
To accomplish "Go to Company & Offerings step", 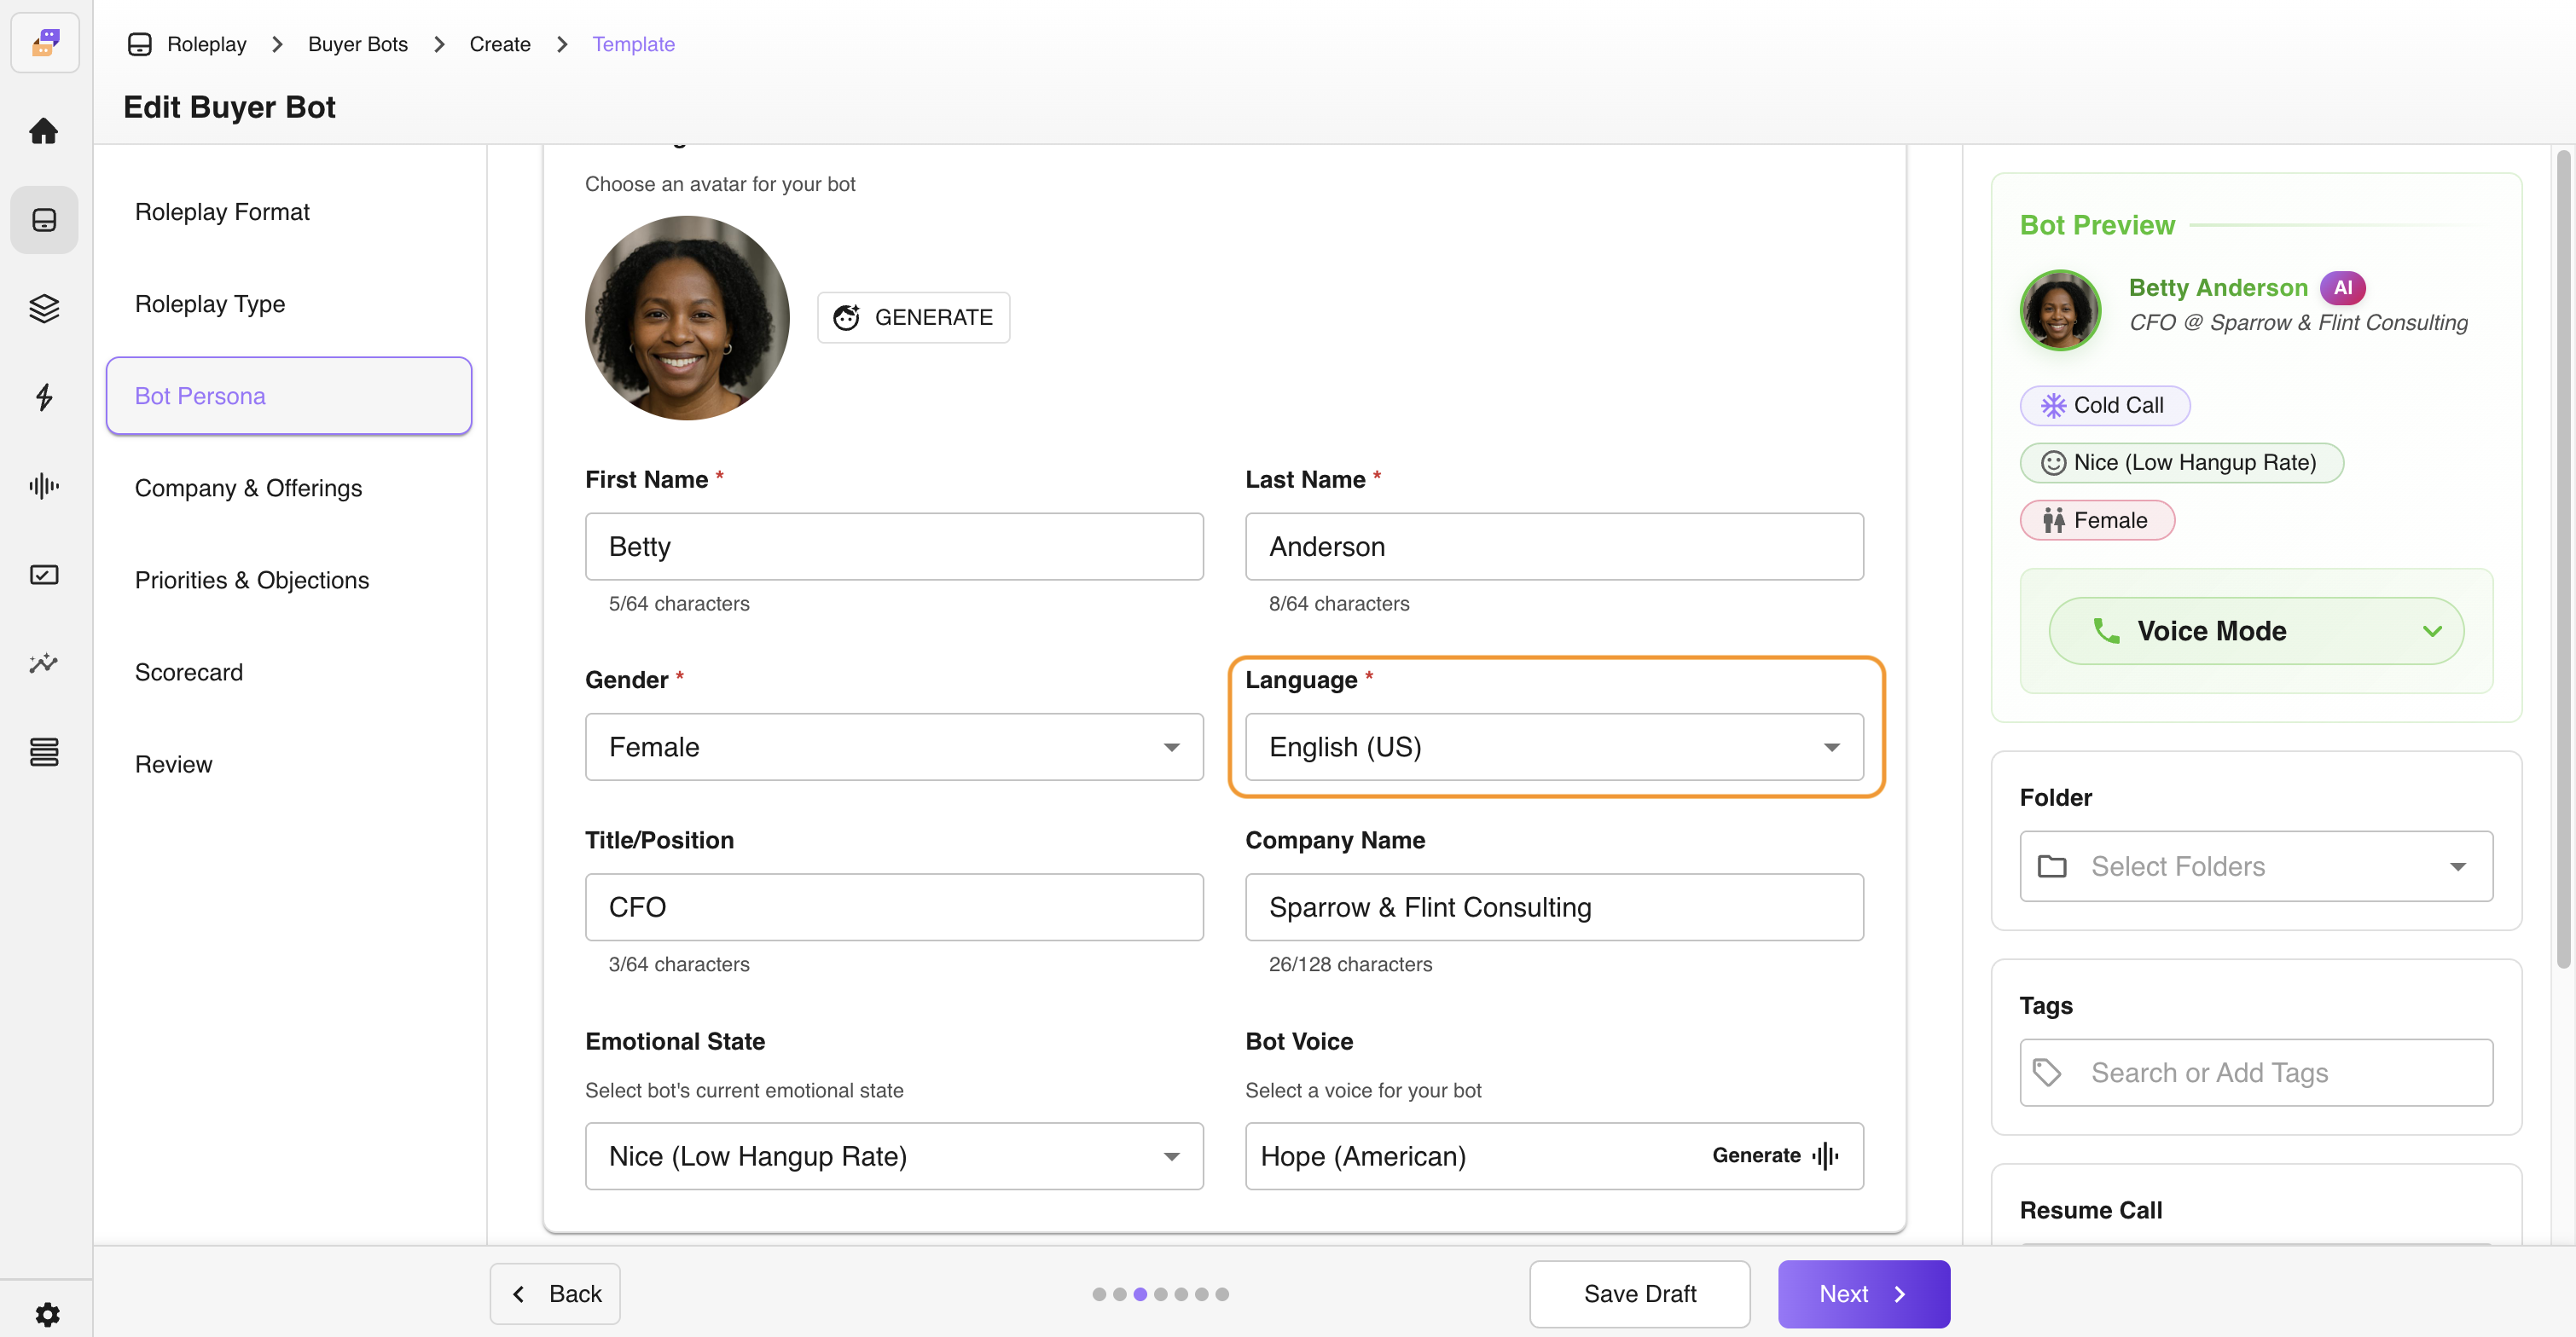I will [x=248, y=488].
